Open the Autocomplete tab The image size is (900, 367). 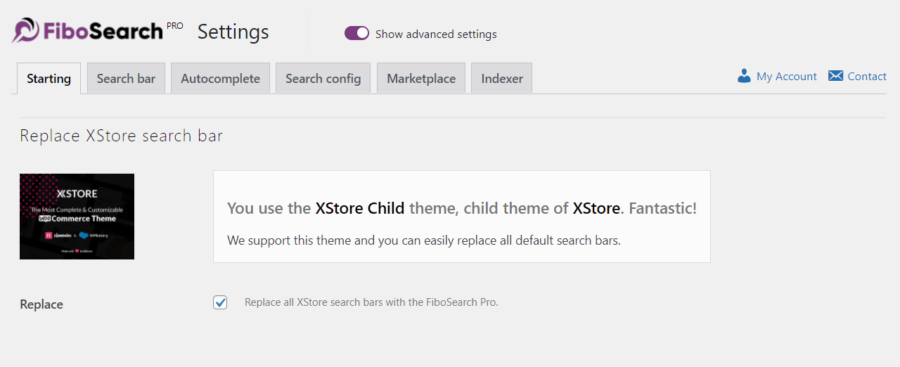[220, 79]
